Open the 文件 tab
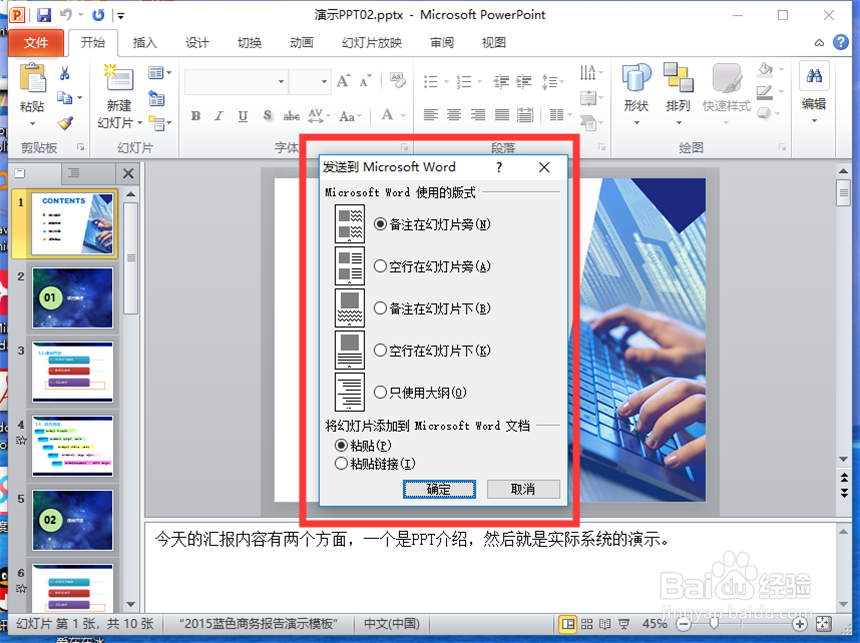This screenshot has height=643, width=860. (36, 43)
